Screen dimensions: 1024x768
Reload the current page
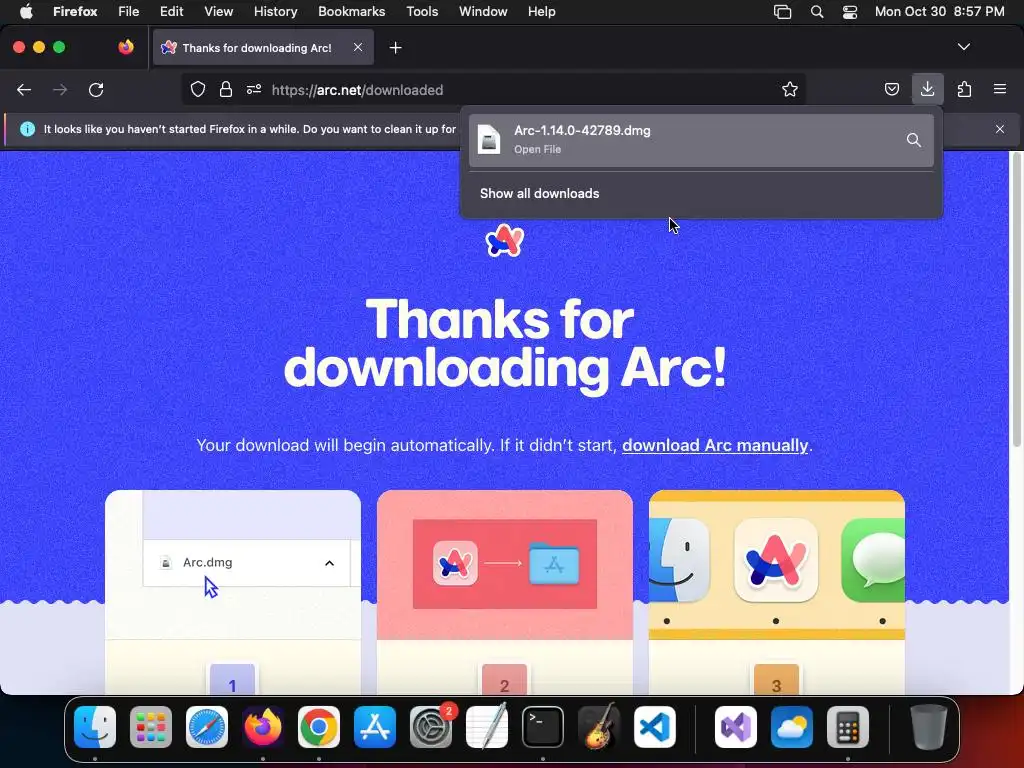(96, 89)
